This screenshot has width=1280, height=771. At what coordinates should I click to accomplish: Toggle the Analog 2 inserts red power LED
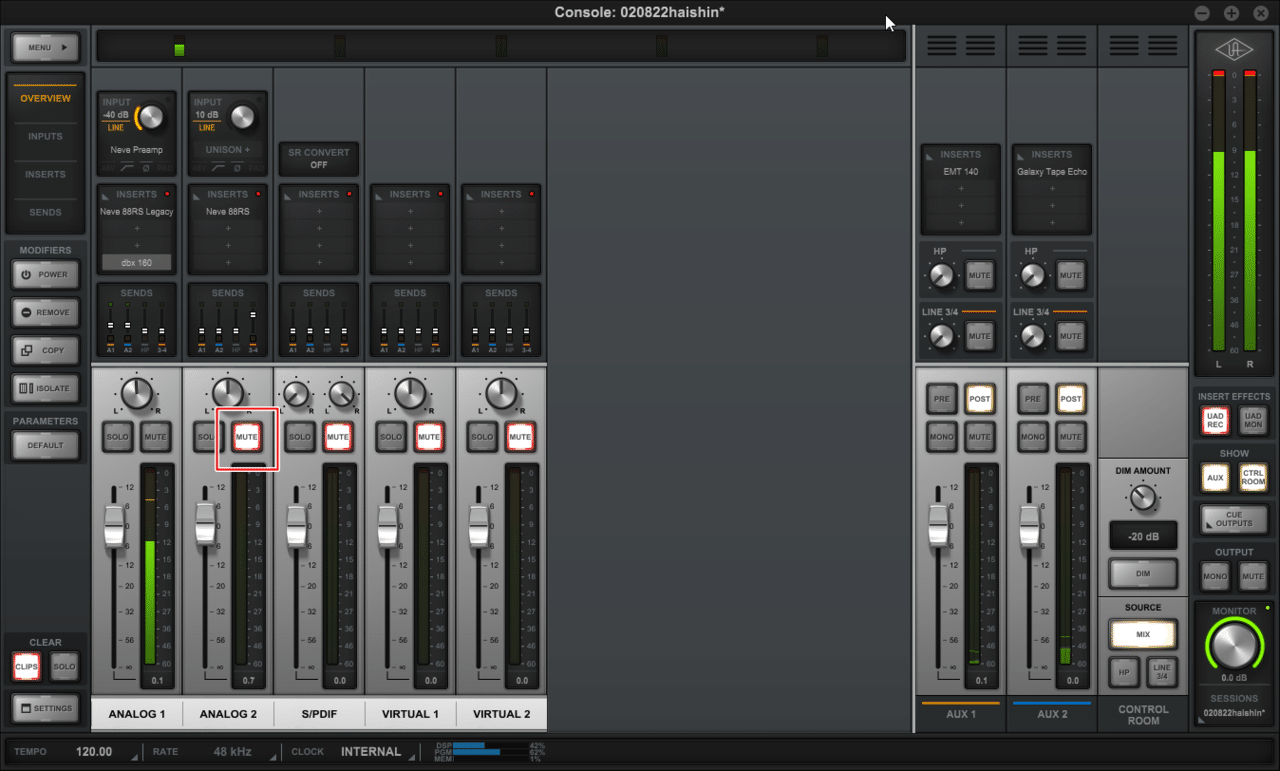pos(258,193)
